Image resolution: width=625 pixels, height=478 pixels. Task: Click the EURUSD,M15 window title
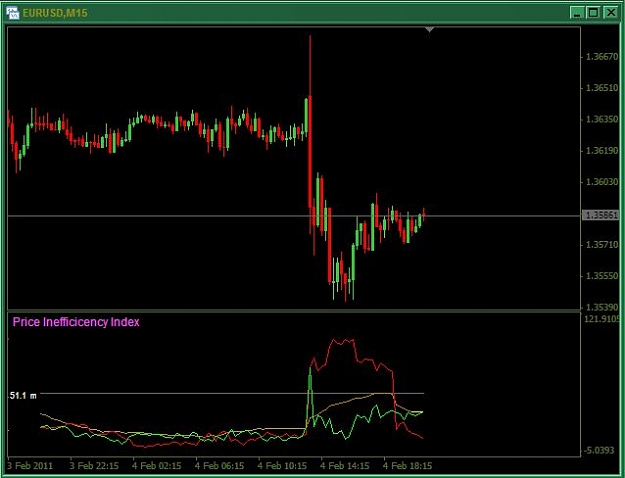[55, 13]
